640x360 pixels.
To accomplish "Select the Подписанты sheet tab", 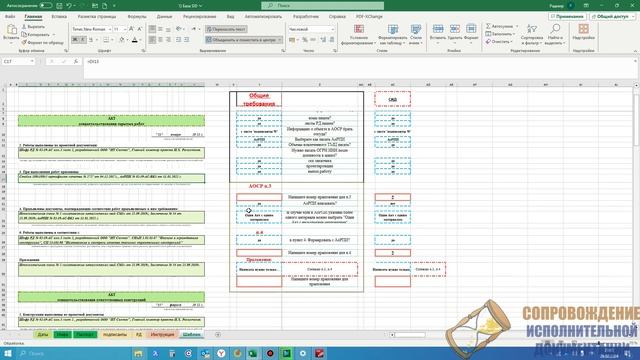I will tap(115, 335).
